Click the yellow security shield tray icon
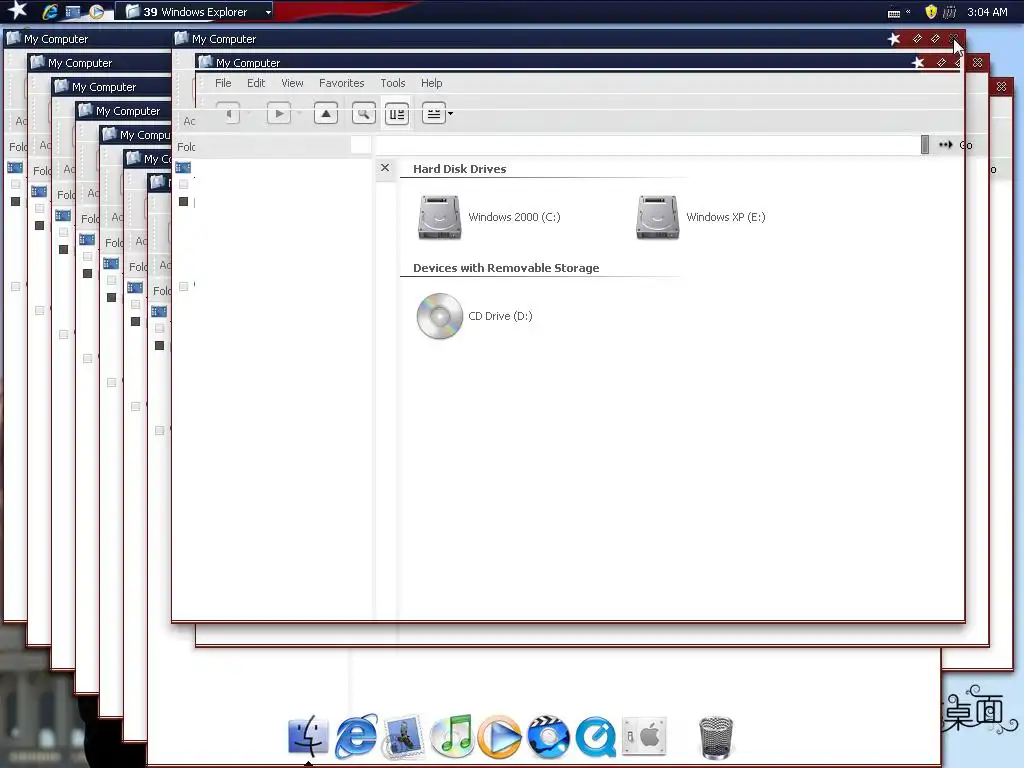This screenshot has height=768, width=1024. click(x=931, y=12)
